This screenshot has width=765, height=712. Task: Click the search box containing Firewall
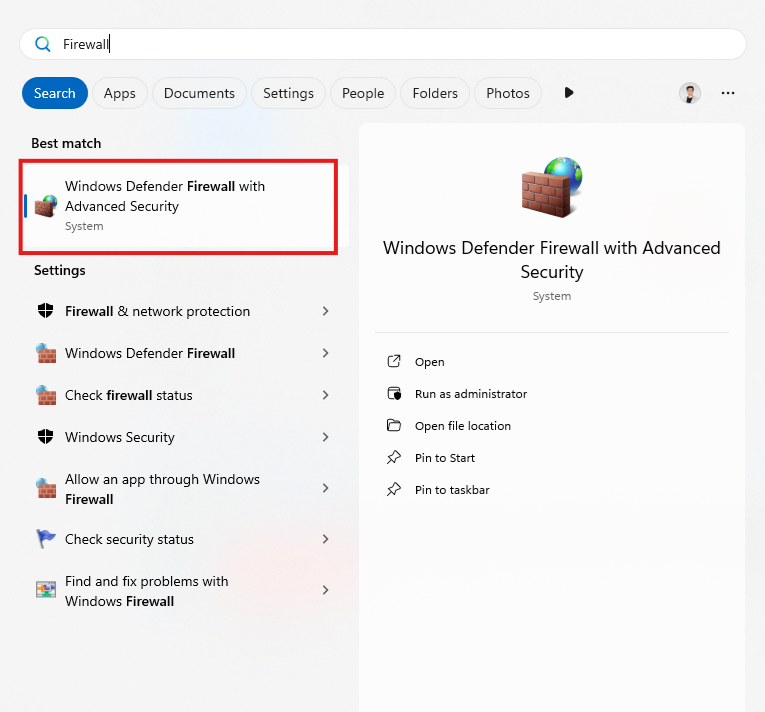400,44
